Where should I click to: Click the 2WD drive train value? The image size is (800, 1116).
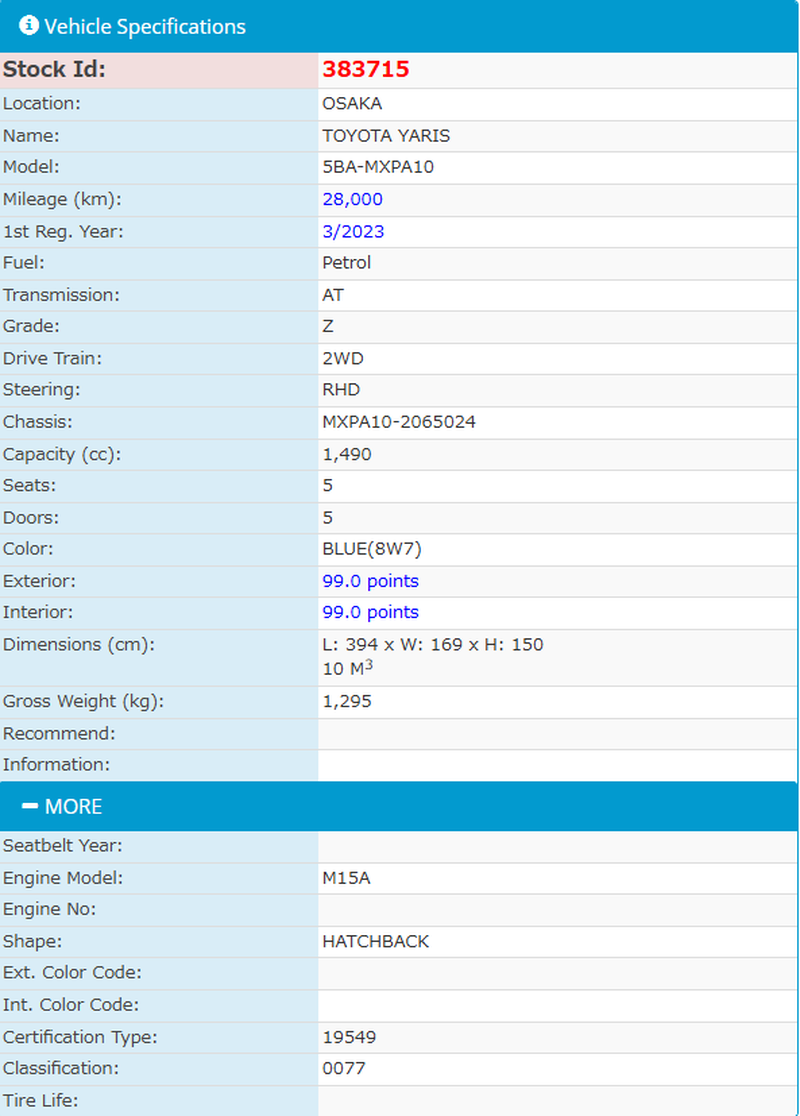coord(342,358)
